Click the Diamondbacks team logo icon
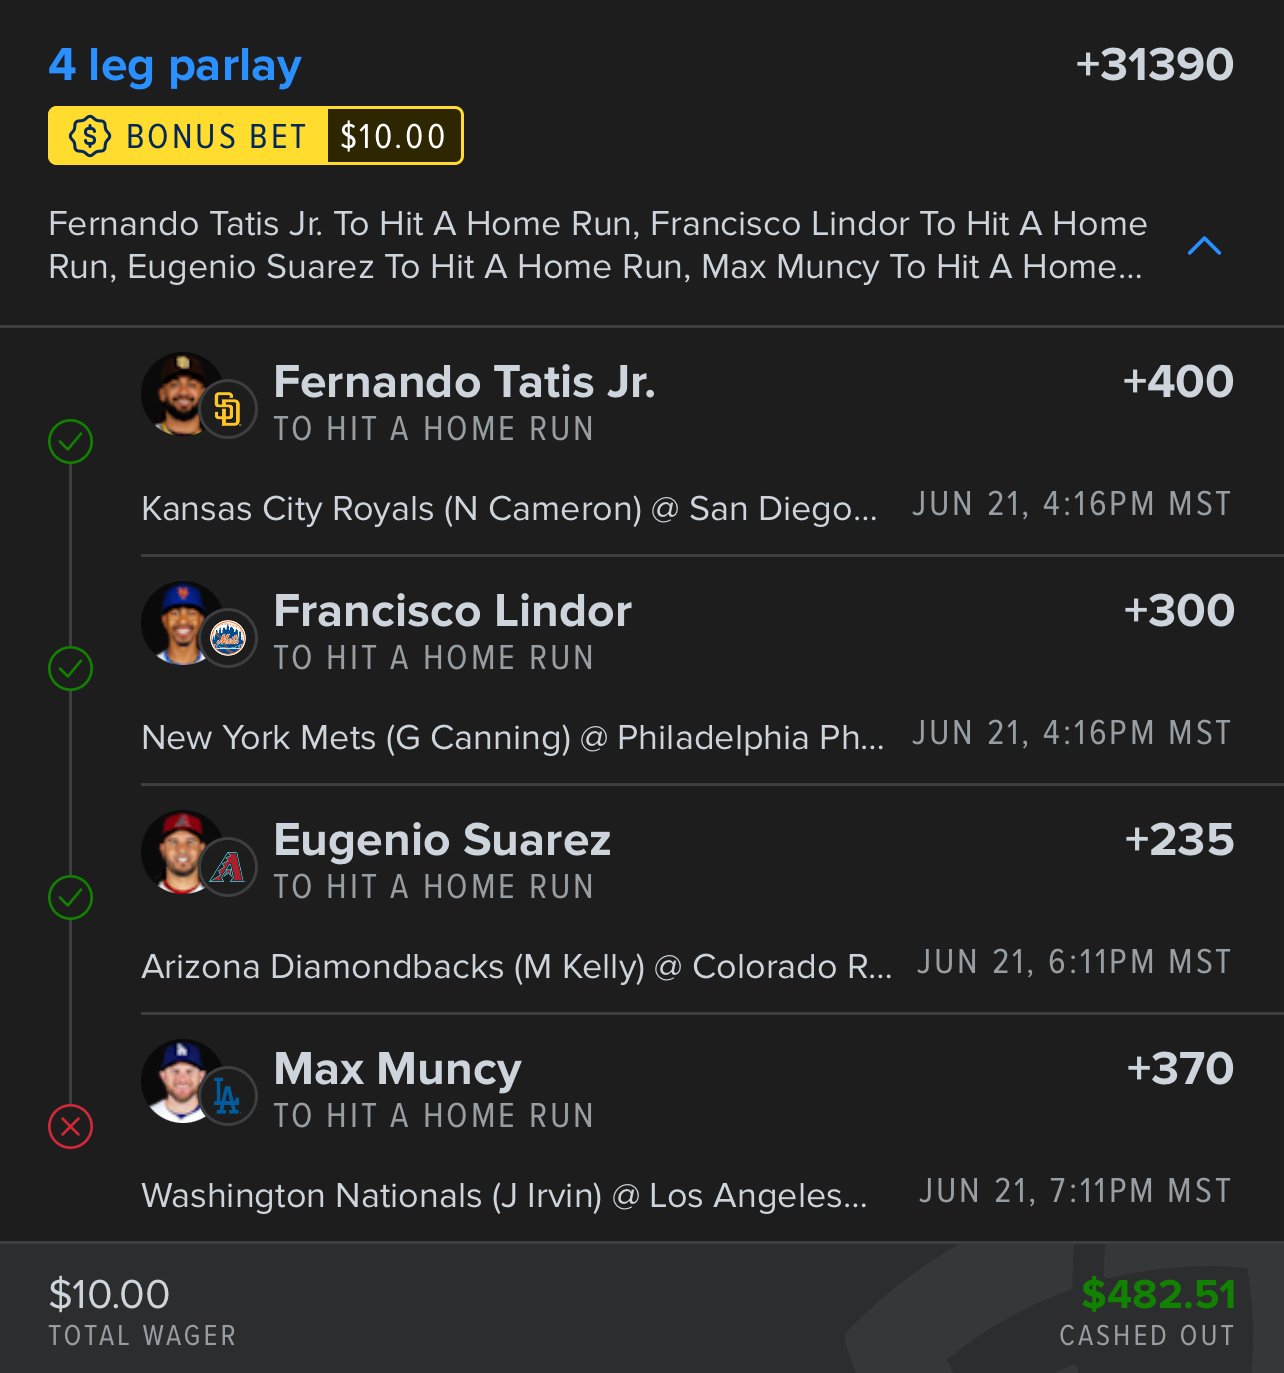Viewport: 1284px width, 1373px height. coord(228,867)
